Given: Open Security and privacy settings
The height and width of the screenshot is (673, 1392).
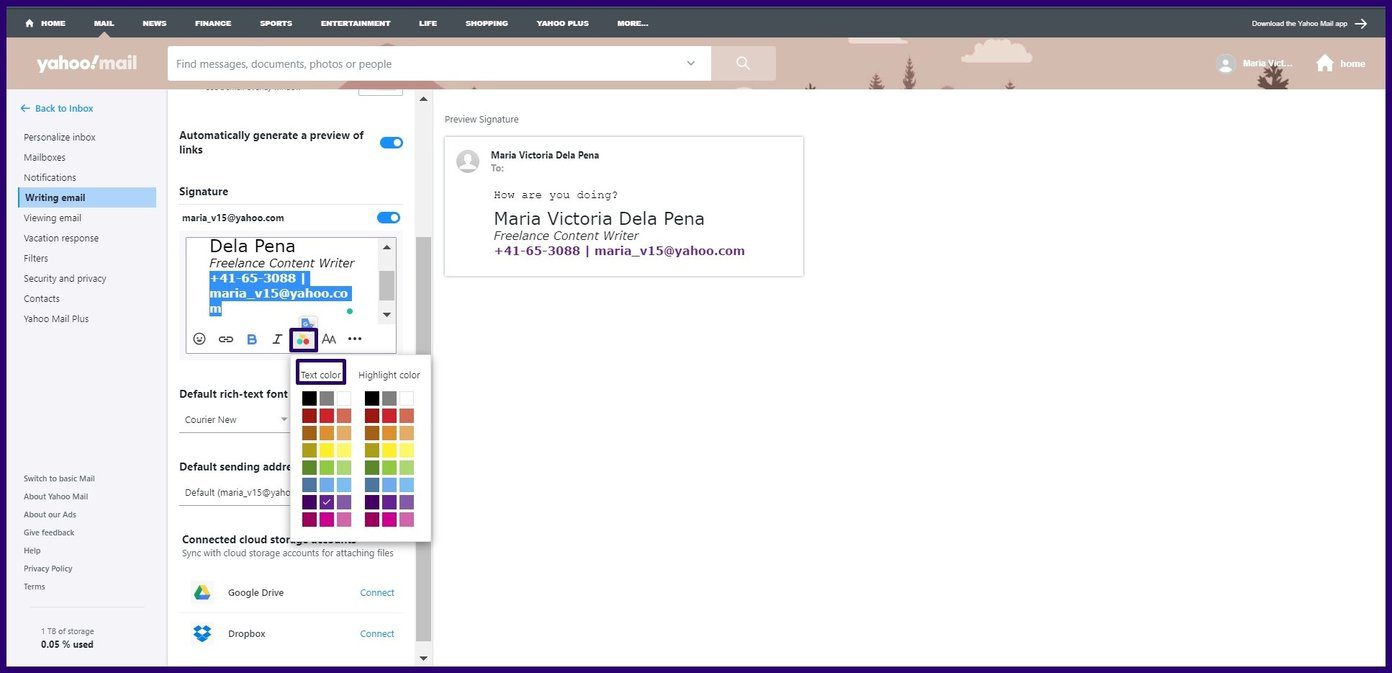Looking at the screenshot, I should pyautogui.click(x=65, y=278).
